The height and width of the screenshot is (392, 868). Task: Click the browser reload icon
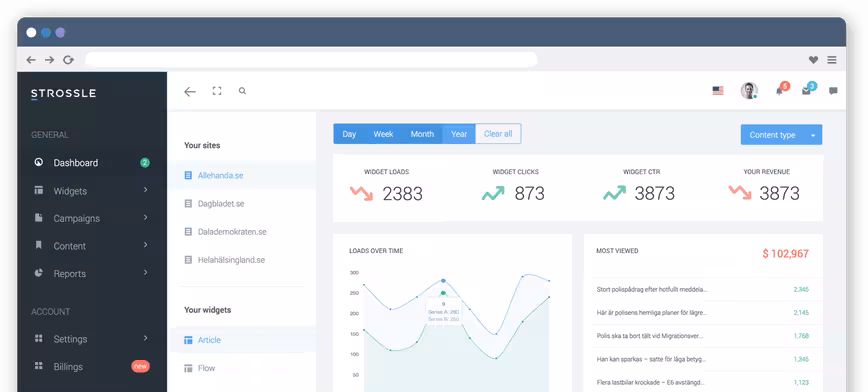click(x=68, y=60)
